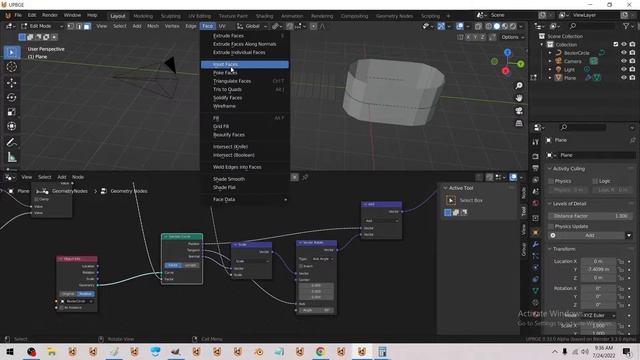
Task: Click the Shade Smooth menu entry
Action: (244, 179)
